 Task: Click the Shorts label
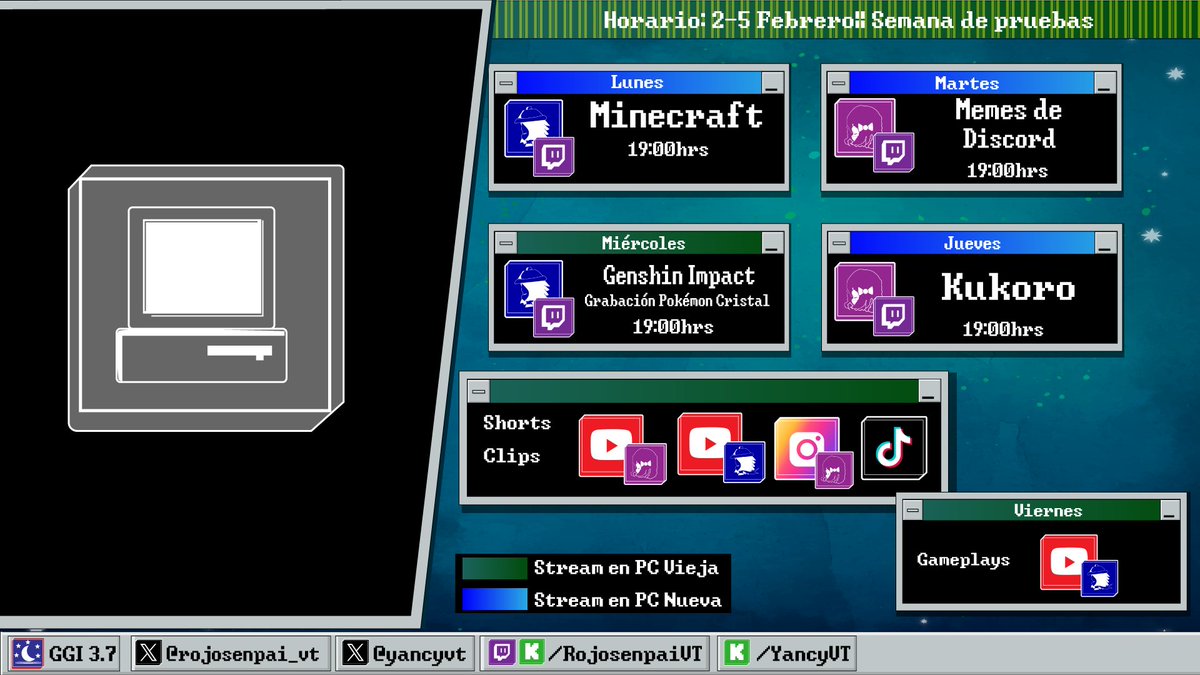(517, 422)
